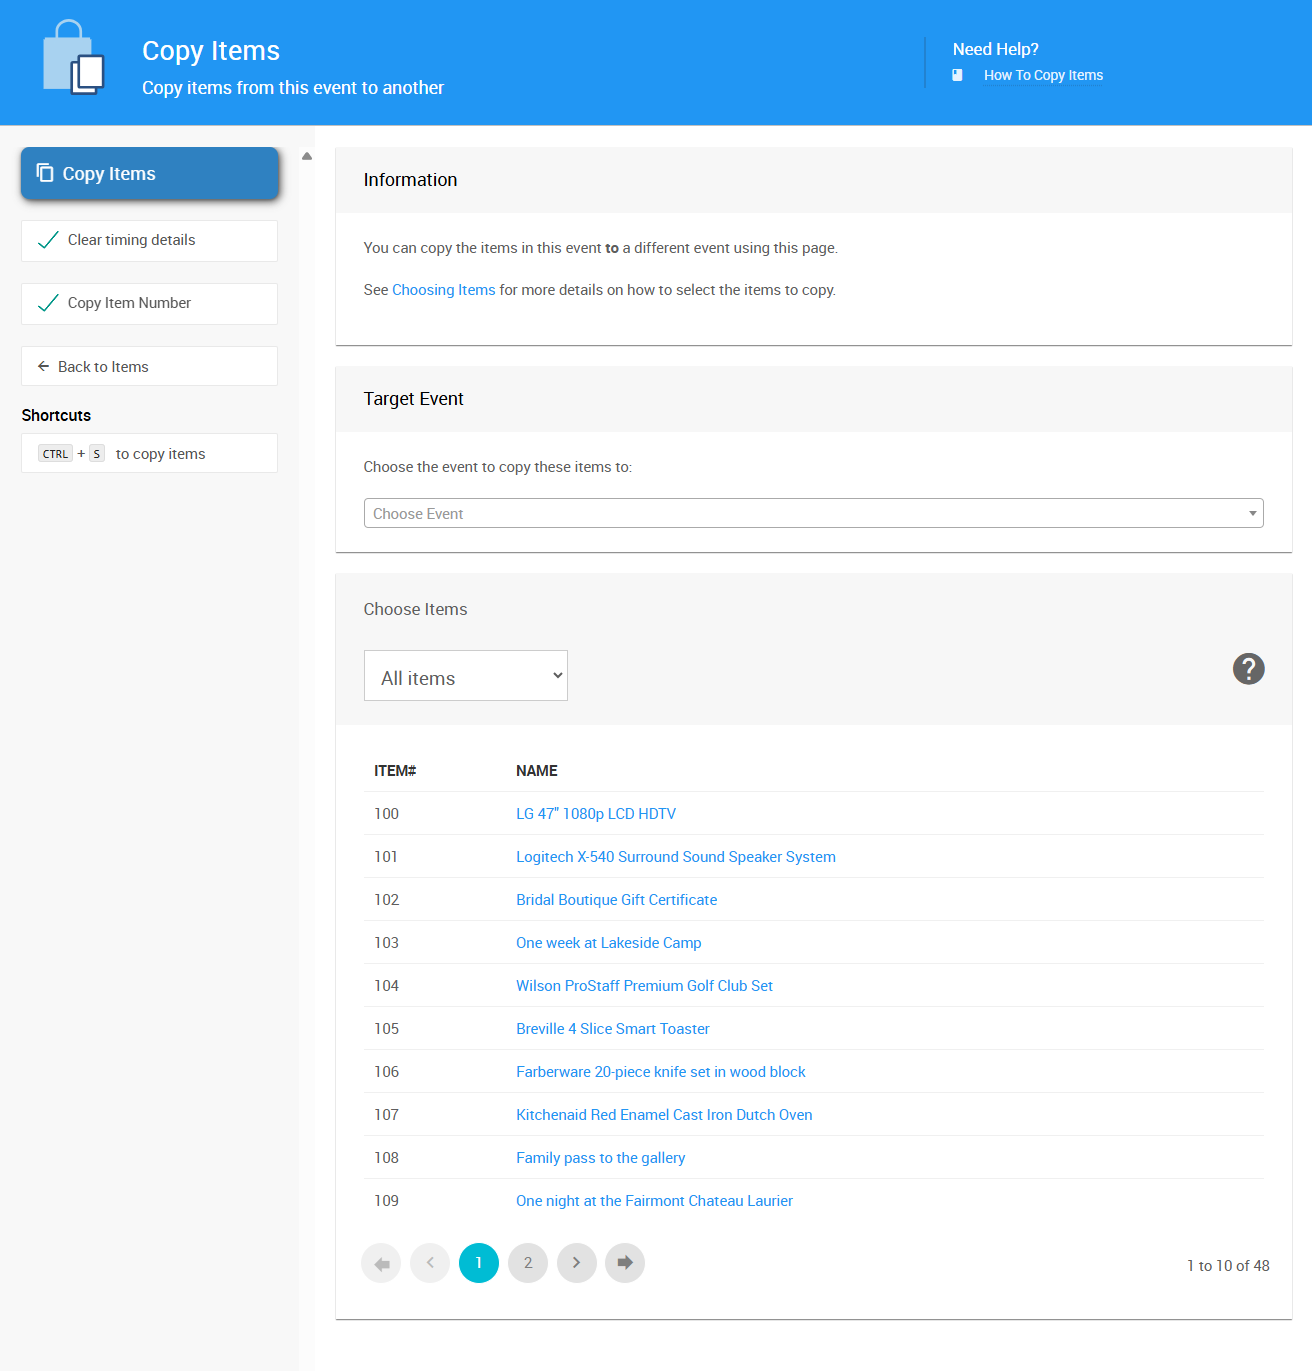
Task: Click the shopping bag copy icon in header
Action: 74,59
